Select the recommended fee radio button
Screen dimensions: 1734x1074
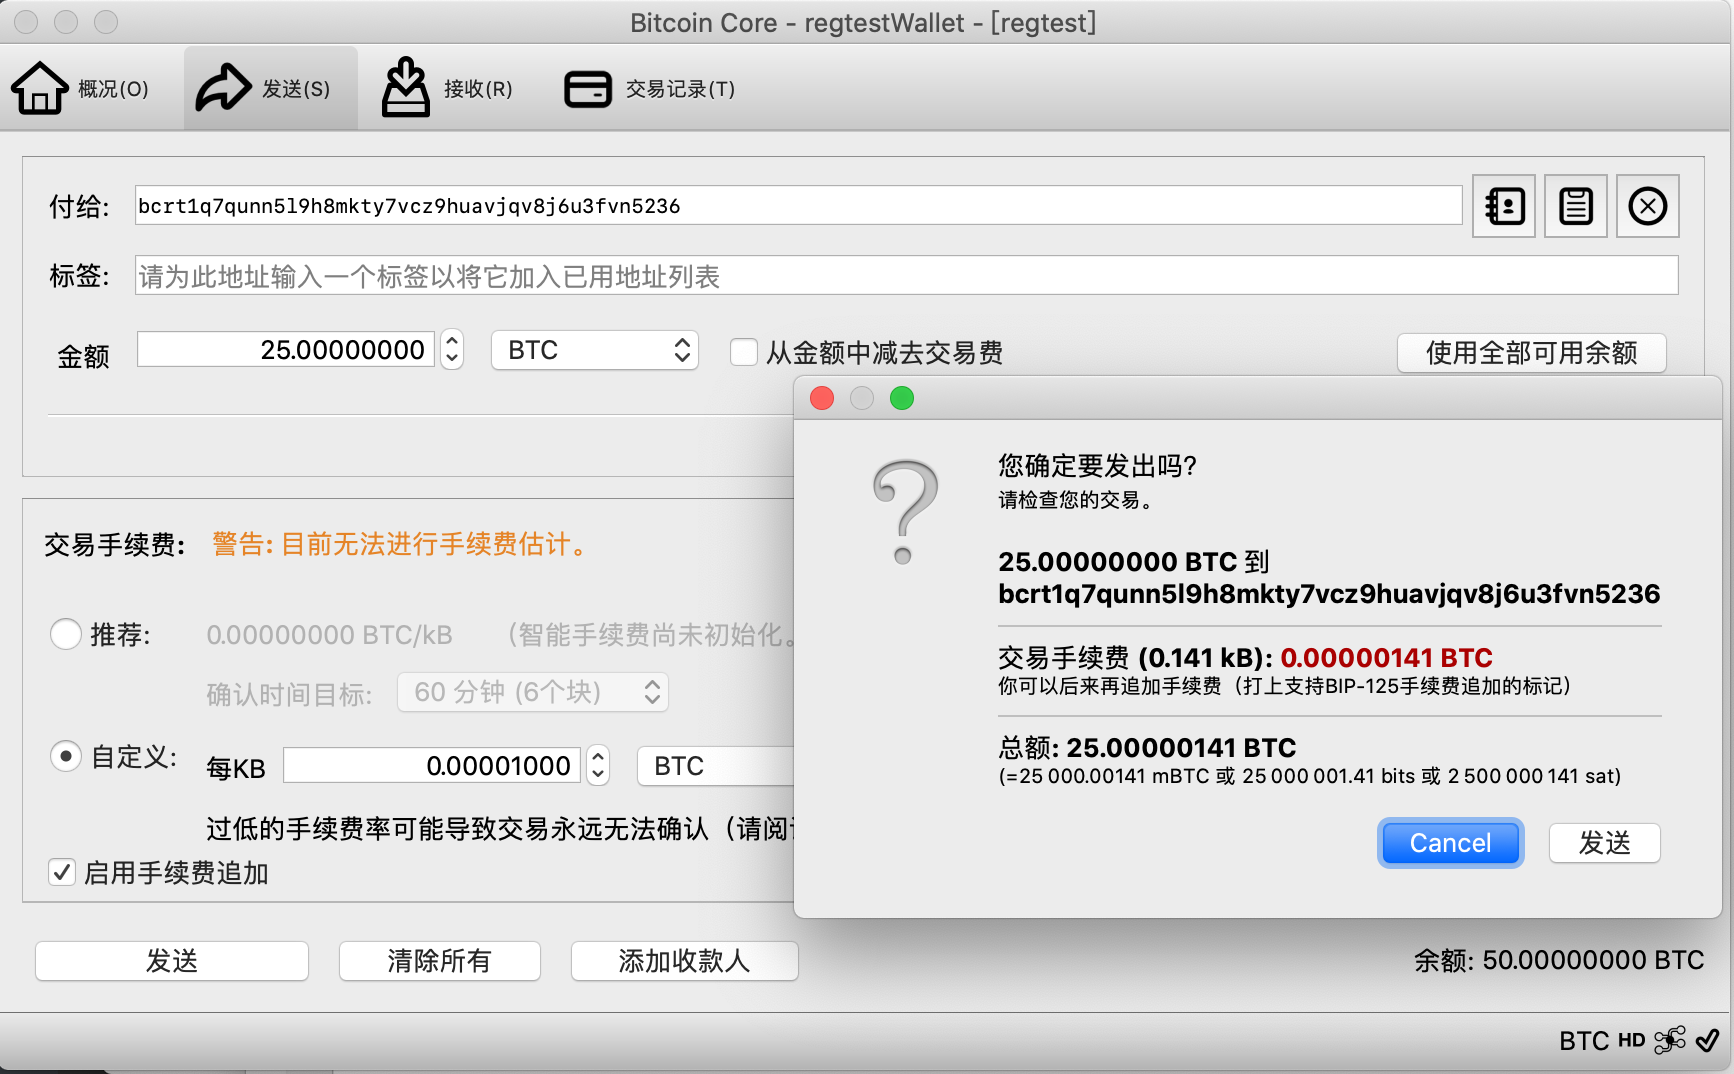[66, 634]
